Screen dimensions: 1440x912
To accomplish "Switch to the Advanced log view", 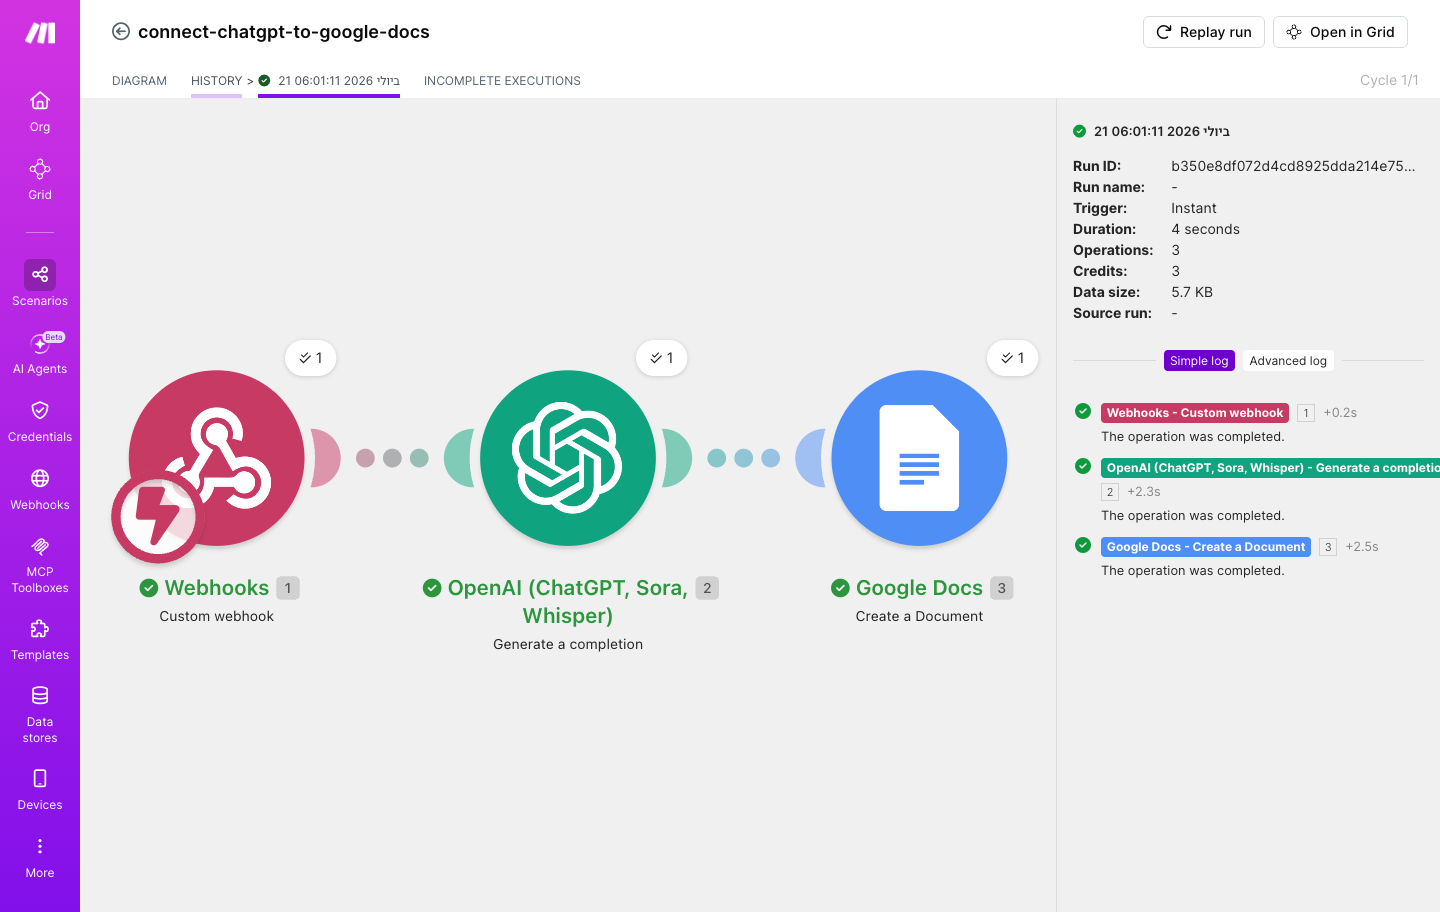I will 1288,361.
